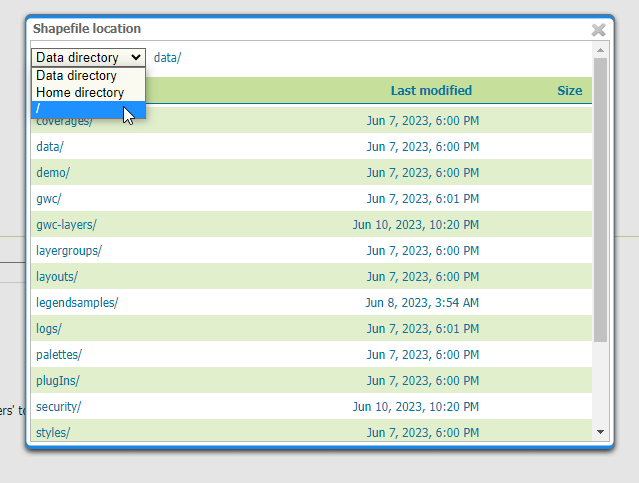This screenshot has height=483, width=639.
Task: Open the gwc-layers/ directory
Action: (66, 224)
